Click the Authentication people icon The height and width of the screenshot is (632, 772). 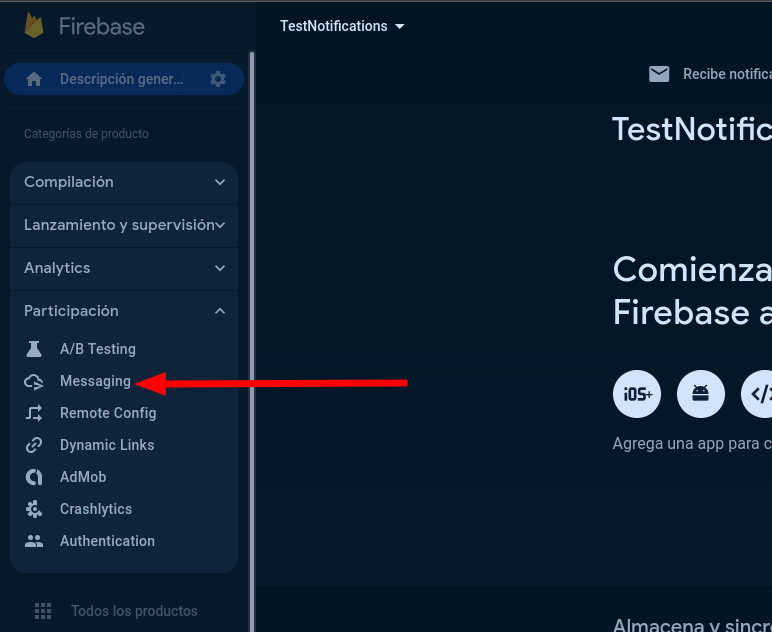coord(34,541)
